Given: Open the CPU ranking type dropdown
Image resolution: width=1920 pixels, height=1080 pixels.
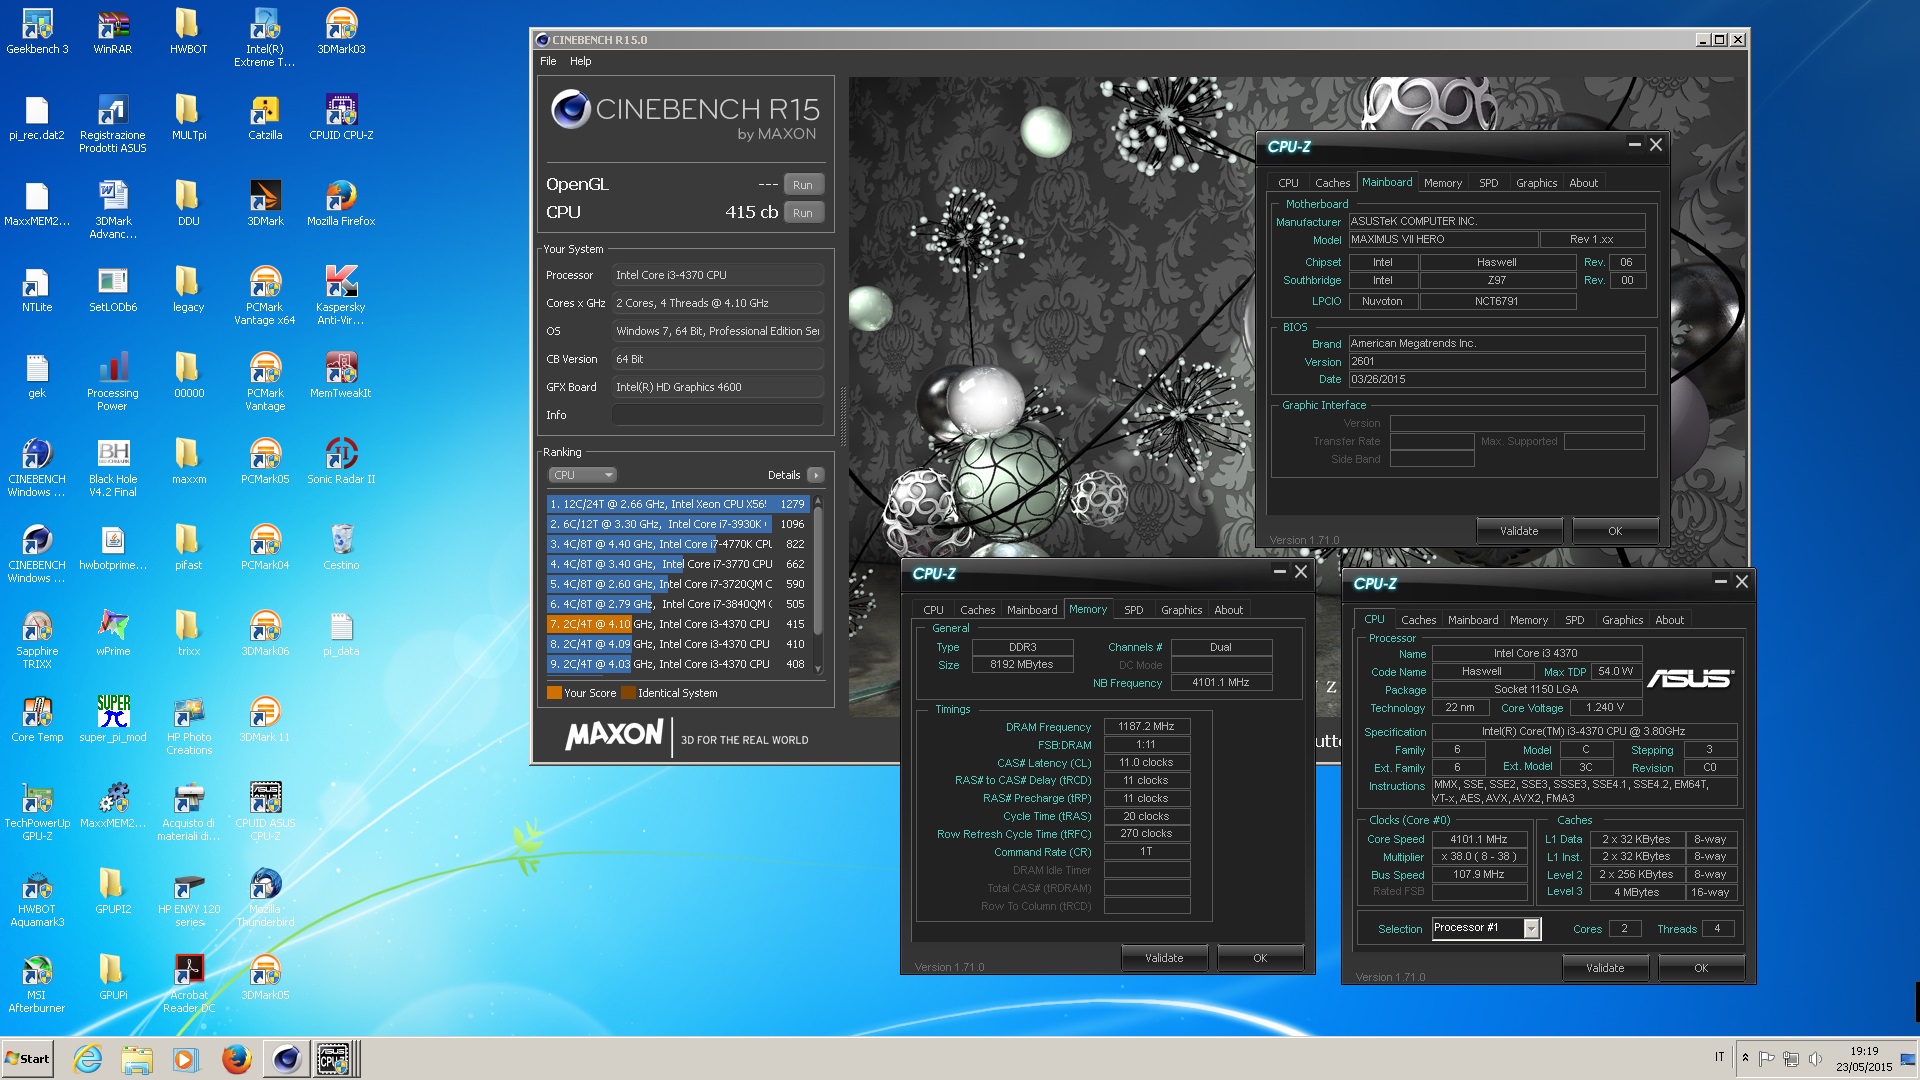Looking at the screenshot, I should (582, 475).
